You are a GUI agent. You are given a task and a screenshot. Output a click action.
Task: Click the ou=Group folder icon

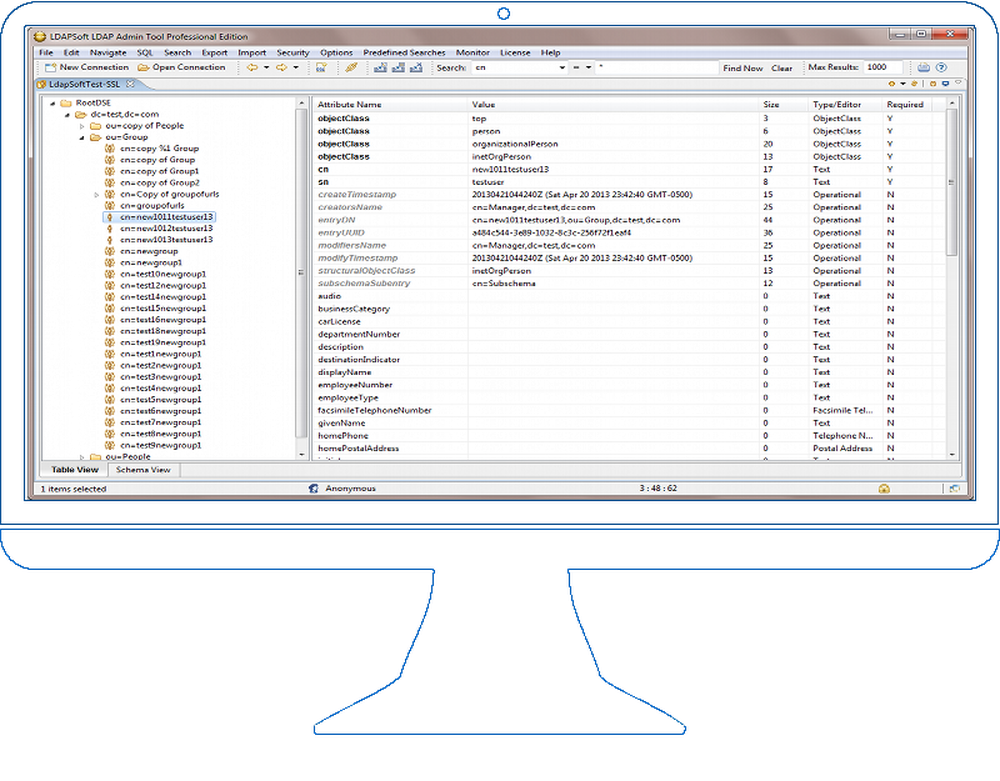point(96,137)
